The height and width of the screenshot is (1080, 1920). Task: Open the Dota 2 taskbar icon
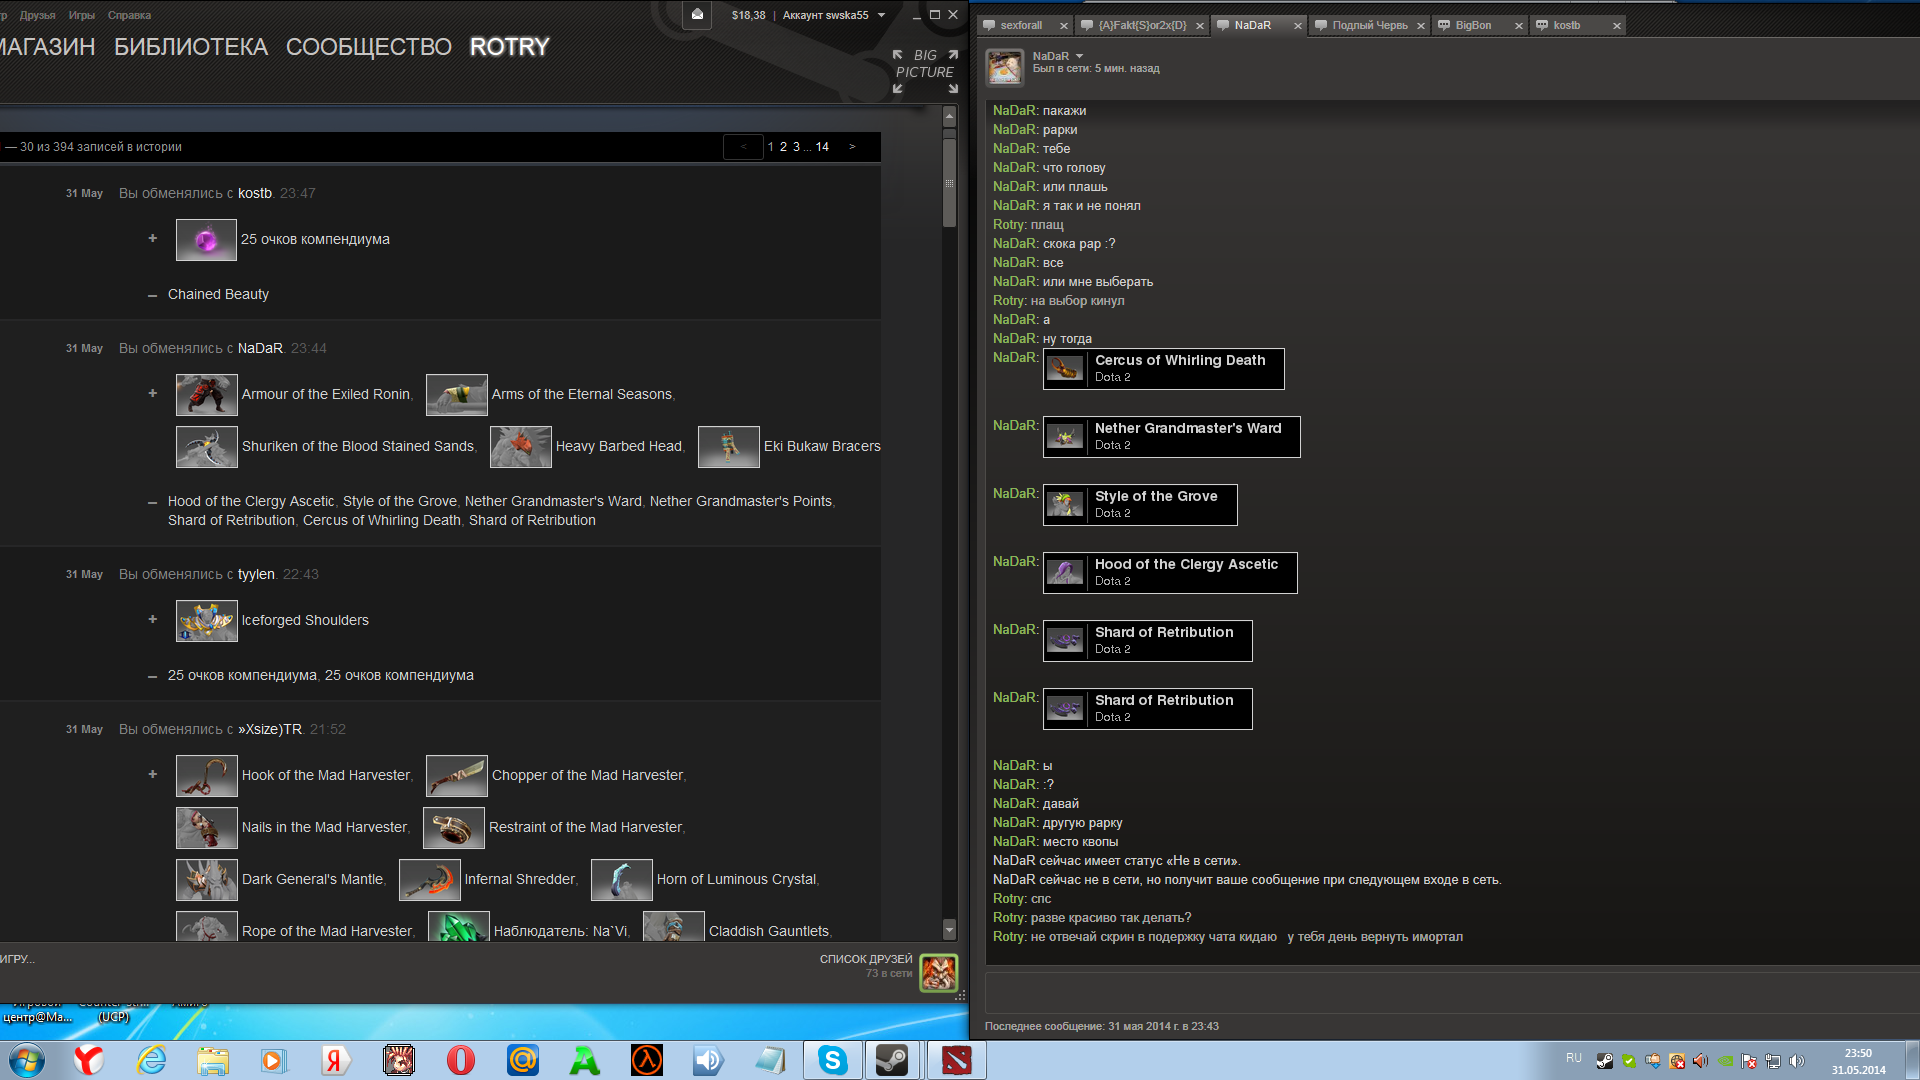[x=956, y=1060]
